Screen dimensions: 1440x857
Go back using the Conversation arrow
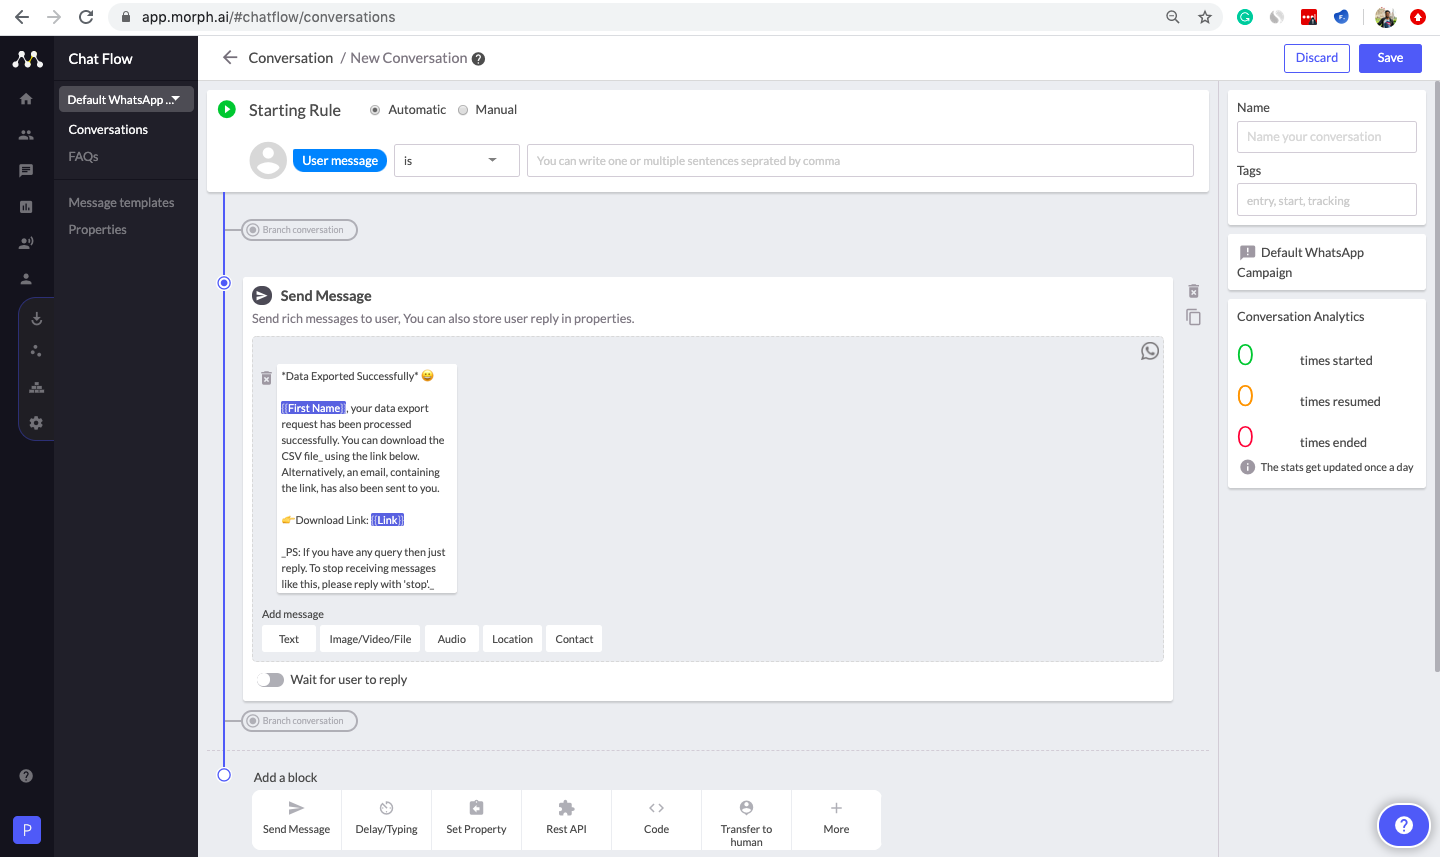[x=230, y=58]
